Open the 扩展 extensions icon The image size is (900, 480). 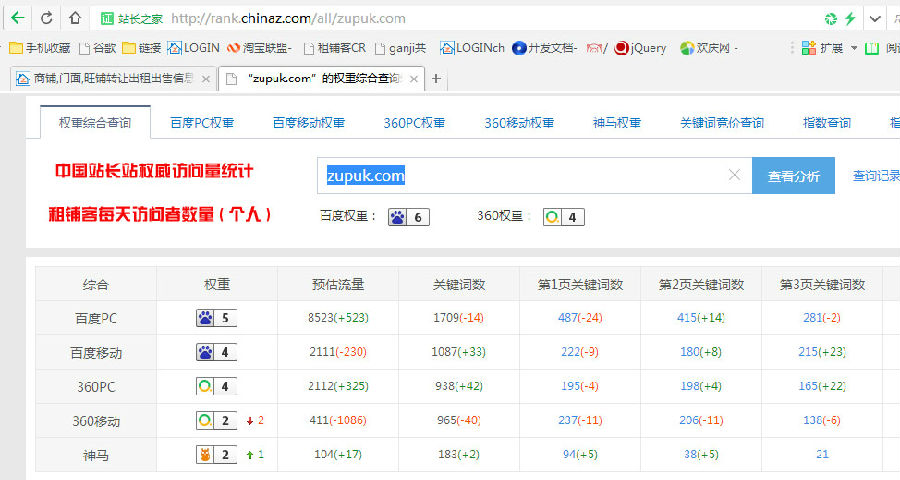tap(823, 48)
